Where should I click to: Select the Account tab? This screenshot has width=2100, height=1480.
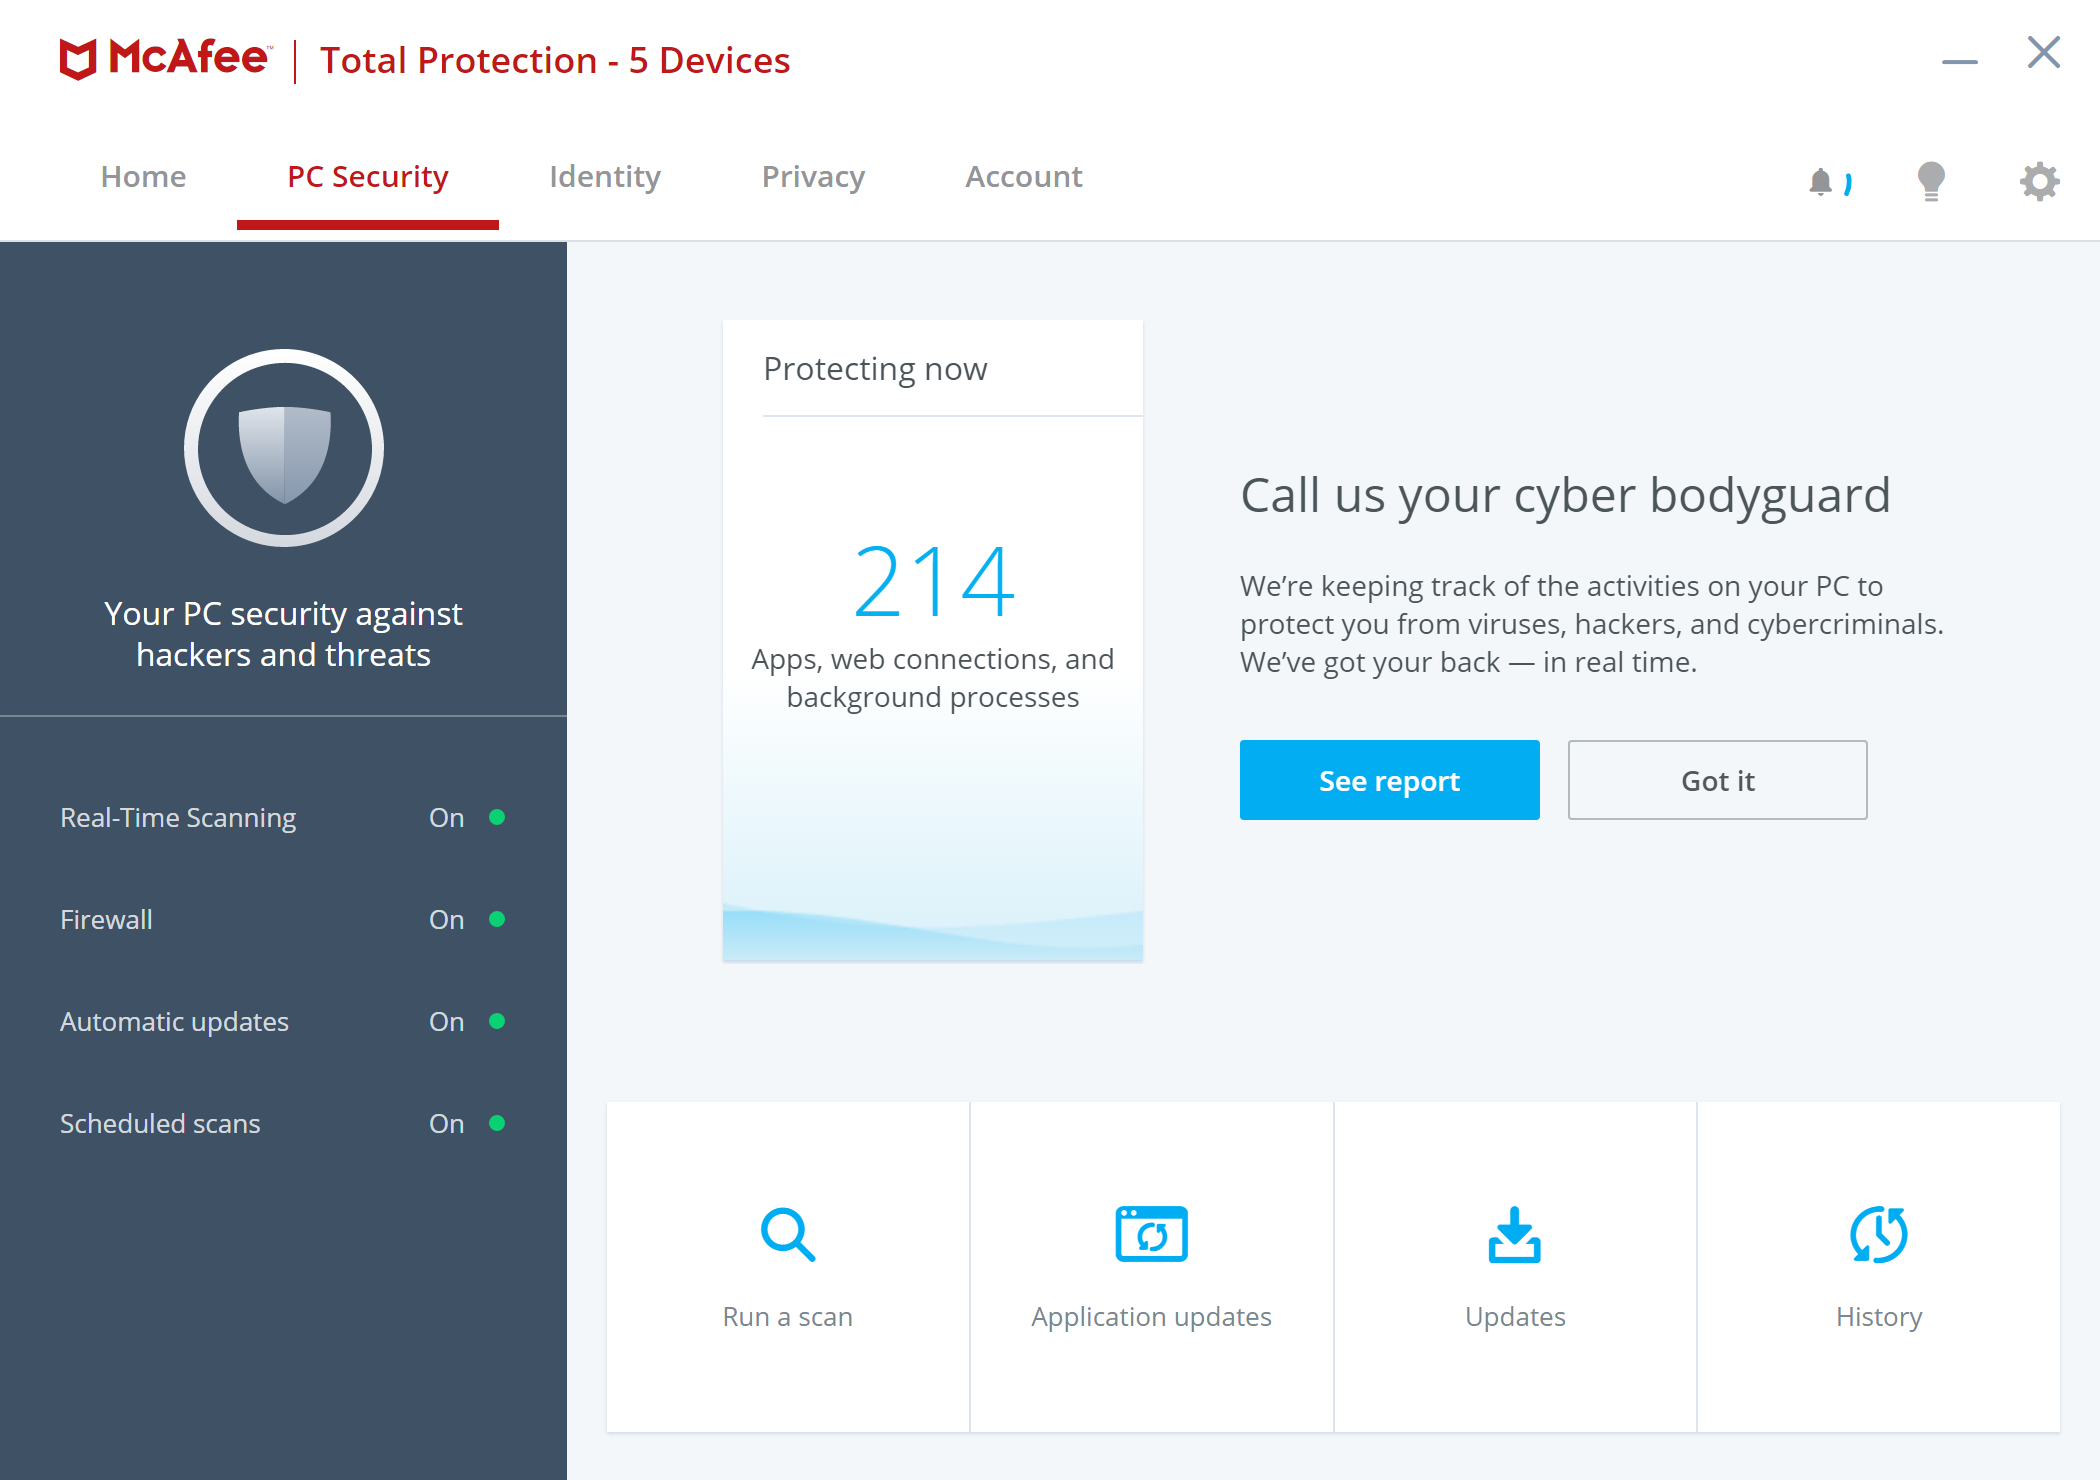(x=1023, y=177)
